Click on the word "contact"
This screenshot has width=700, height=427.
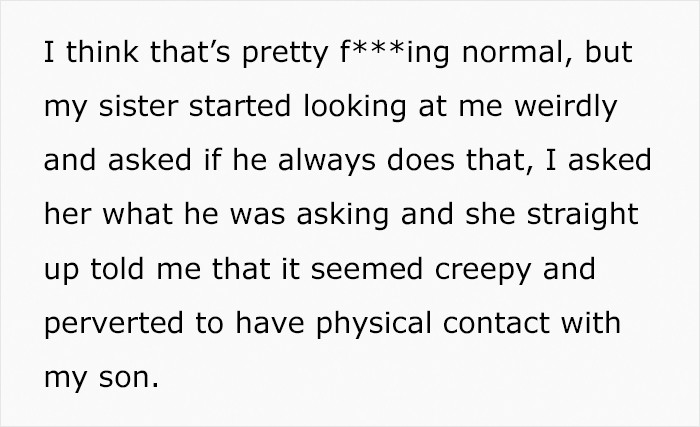click(x=496, y=323)
